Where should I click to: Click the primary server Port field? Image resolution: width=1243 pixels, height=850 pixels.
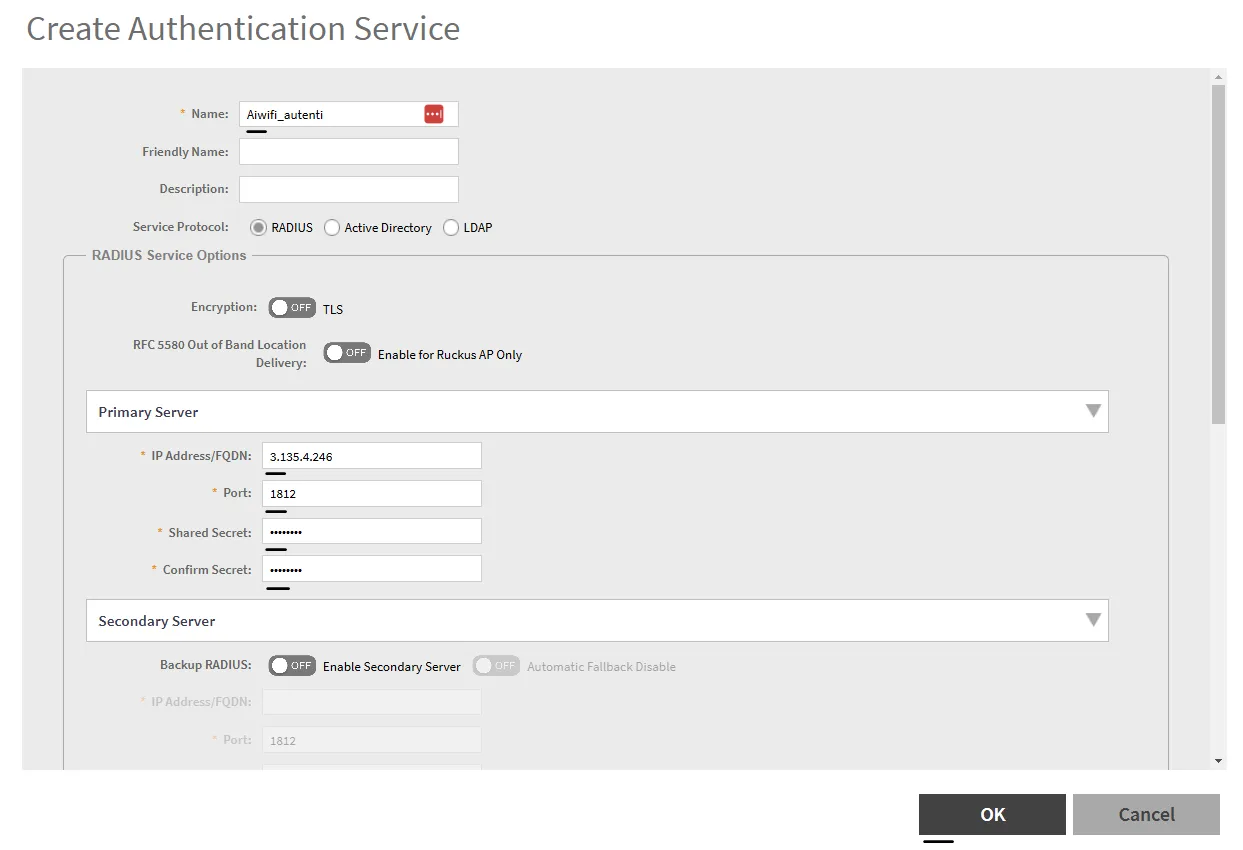click(371, 494)
